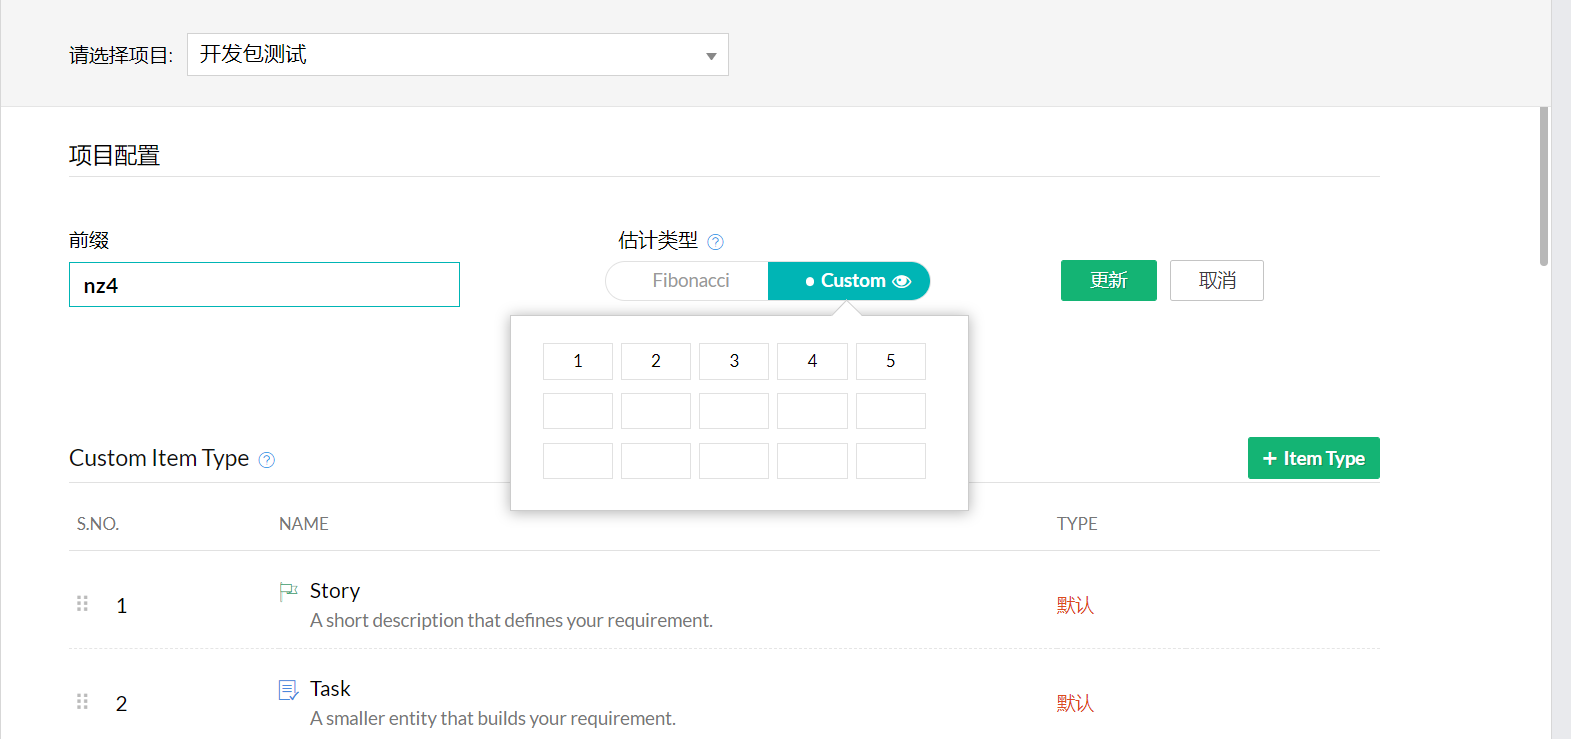Click the vertical page scrollbar

click(x=1543, y=187)
